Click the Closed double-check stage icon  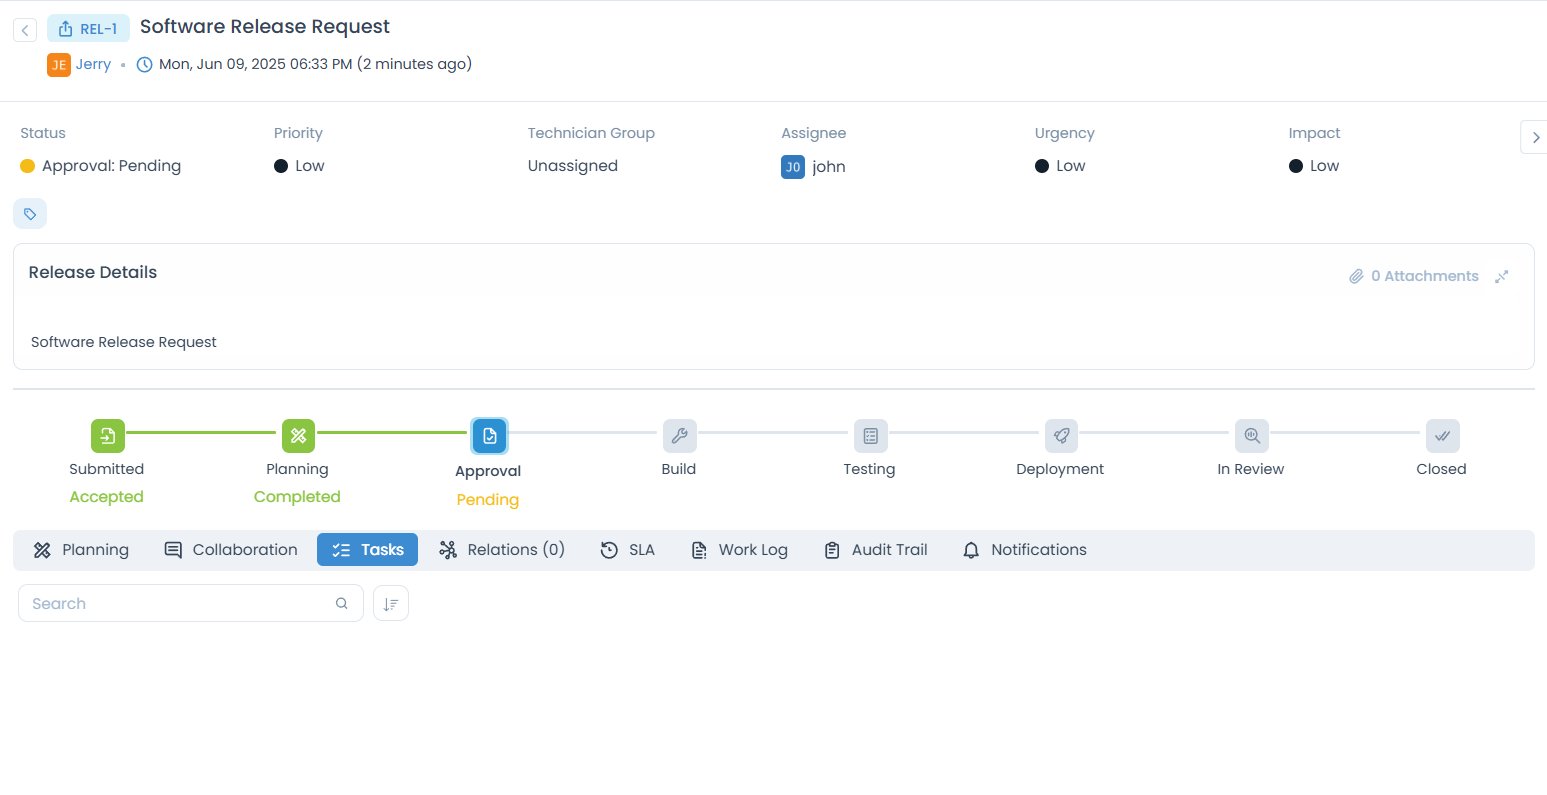(x=1441, y=435)
